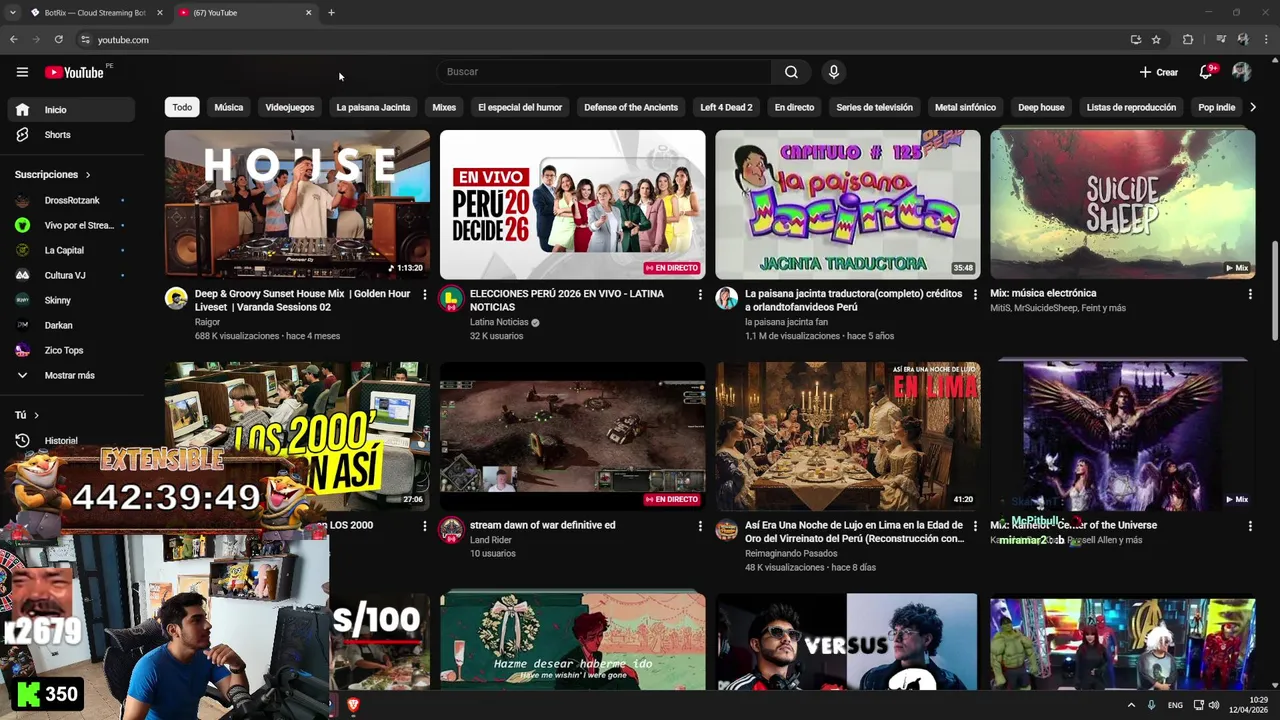Open Shorts in the sidebar
Screen dimensions: 1280x720
pos(70,135)
